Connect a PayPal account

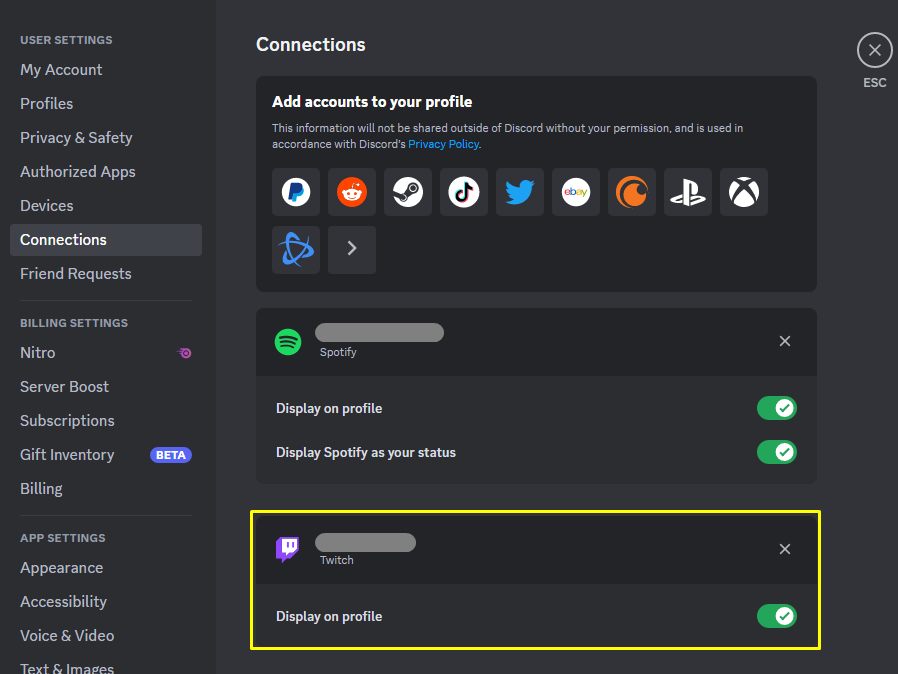pos(296,192)
